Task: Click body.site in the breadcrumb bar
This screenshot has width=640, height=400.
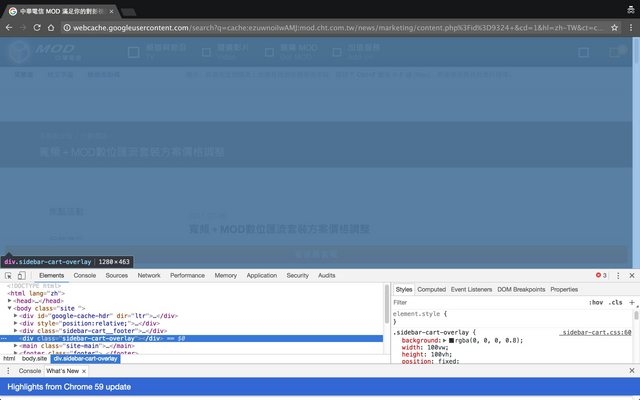Action: coord(34,359)
